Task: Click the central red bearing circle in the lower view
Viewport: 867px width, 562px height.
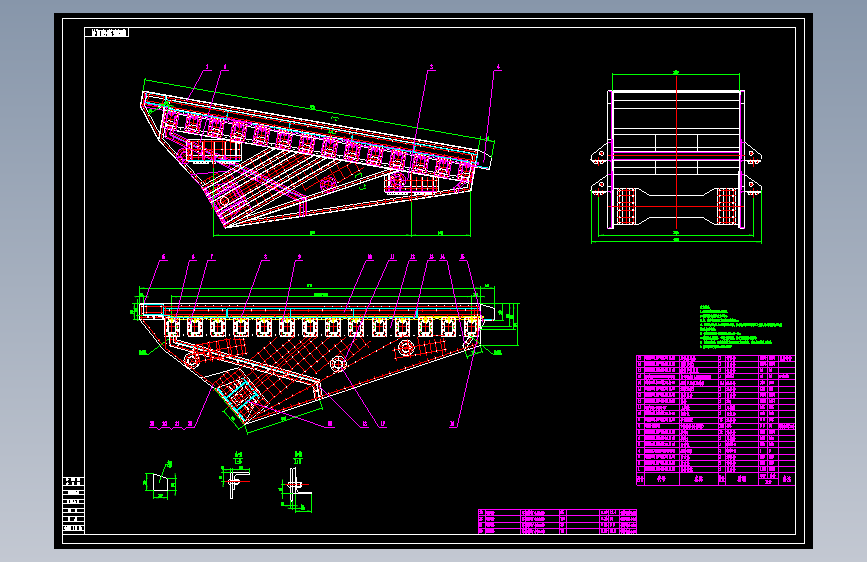Action: (338, 363)
